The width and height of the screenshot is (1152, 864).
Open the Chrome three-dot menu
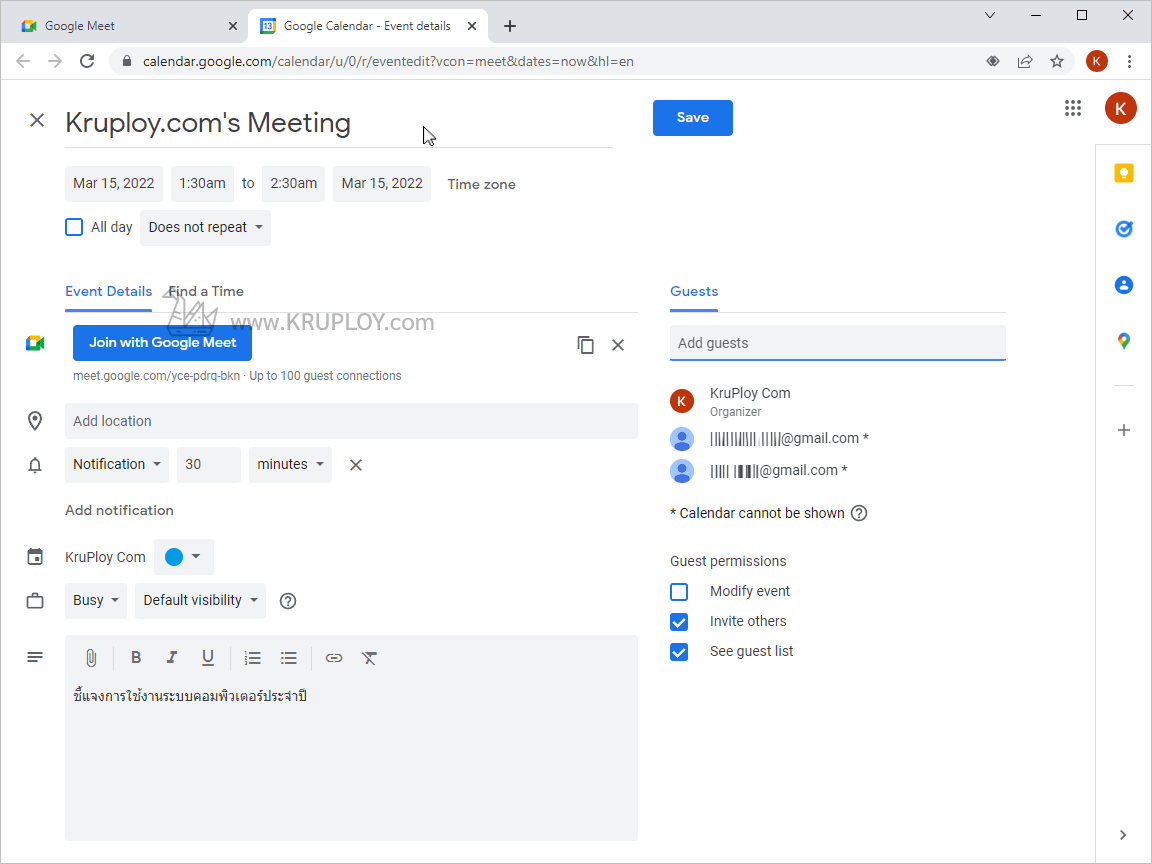point(1129,61)
